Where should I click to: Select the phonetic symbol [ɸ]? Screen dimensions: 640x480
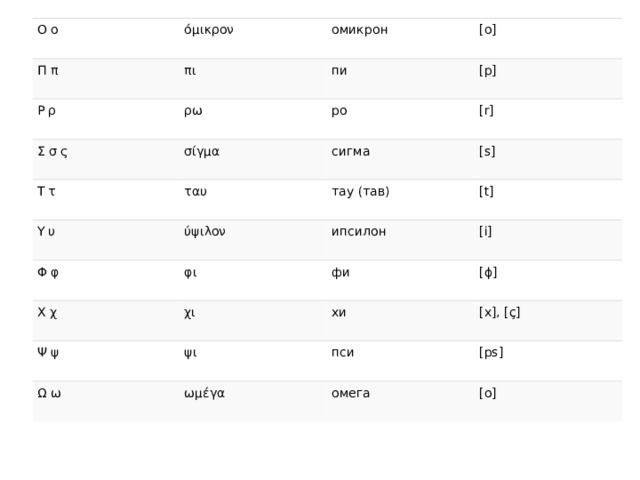coord(488,272)
